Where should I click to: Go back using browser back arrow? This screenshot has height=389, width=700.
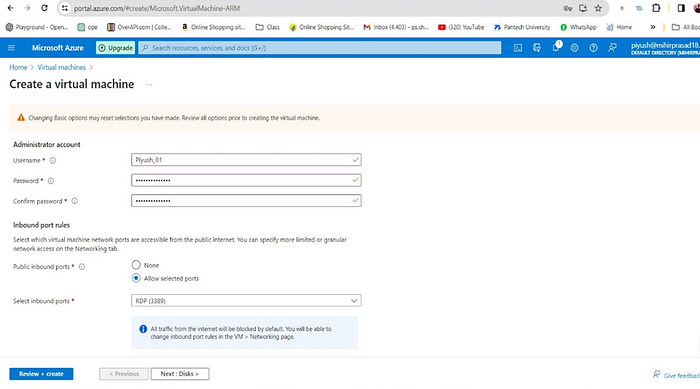coord(11,8)
